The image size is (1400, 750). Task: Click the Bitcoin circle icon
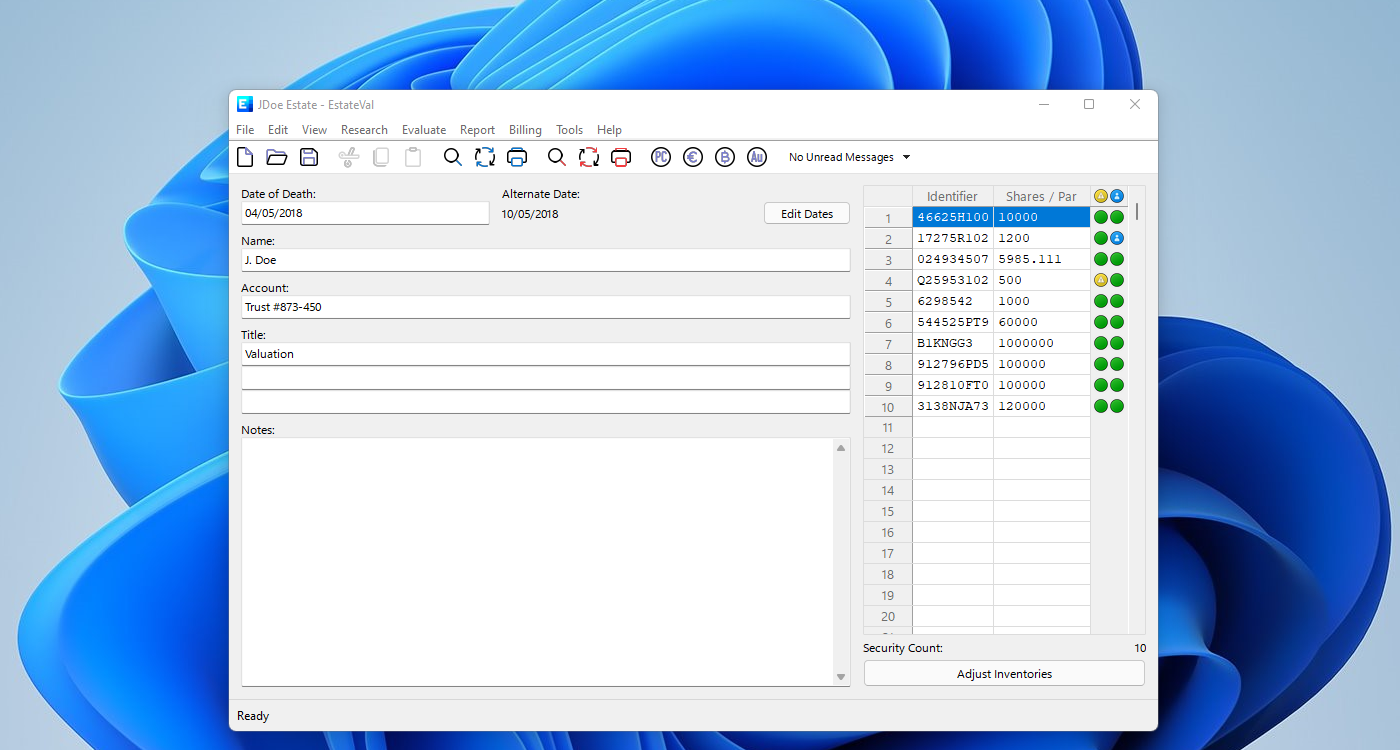[725, 157]
